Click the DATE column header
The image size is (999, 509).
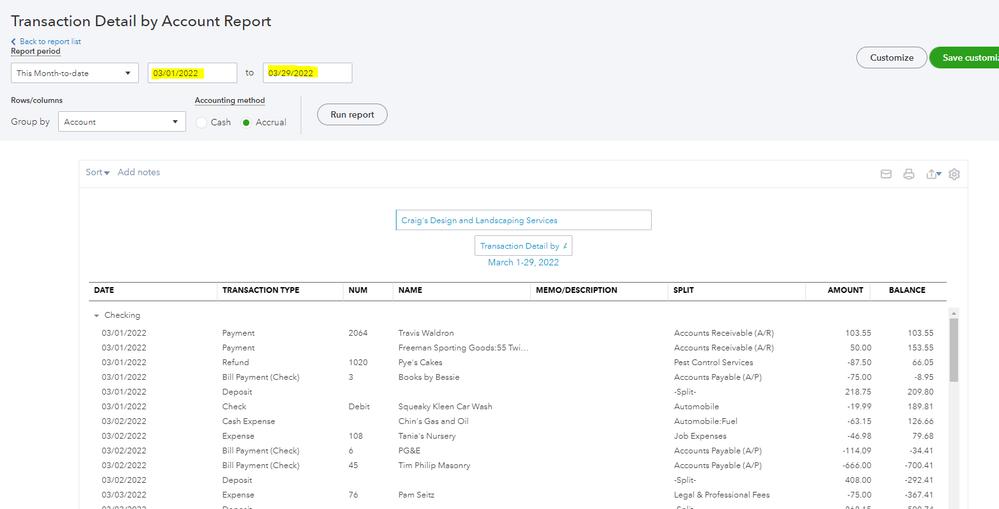pos(104,290)
